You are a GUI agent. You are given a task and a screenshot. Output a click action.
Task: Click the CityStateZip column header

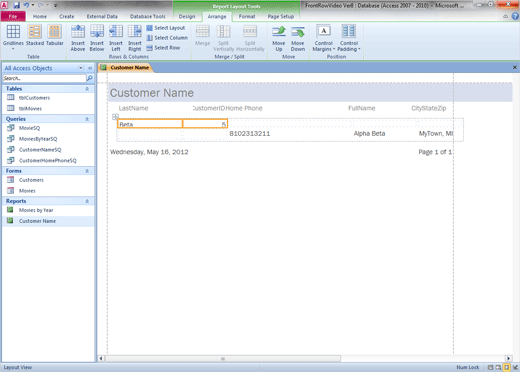click(x=428, y=108)
